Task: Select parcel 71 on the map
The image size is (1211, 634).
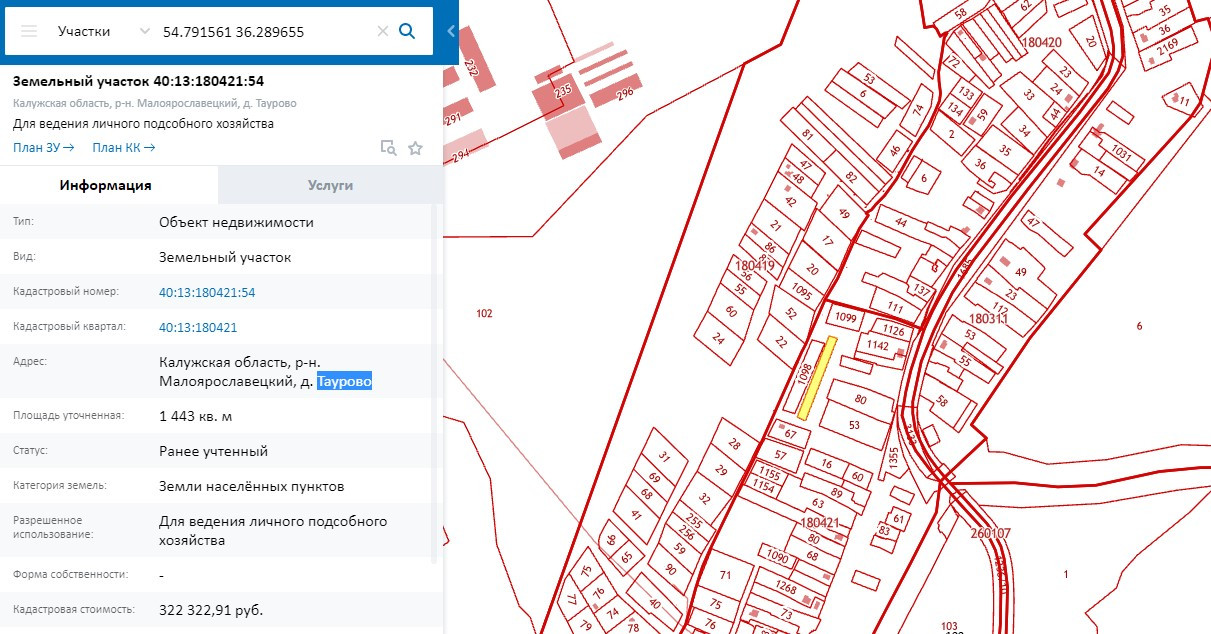Action: (x=725, y=575)
